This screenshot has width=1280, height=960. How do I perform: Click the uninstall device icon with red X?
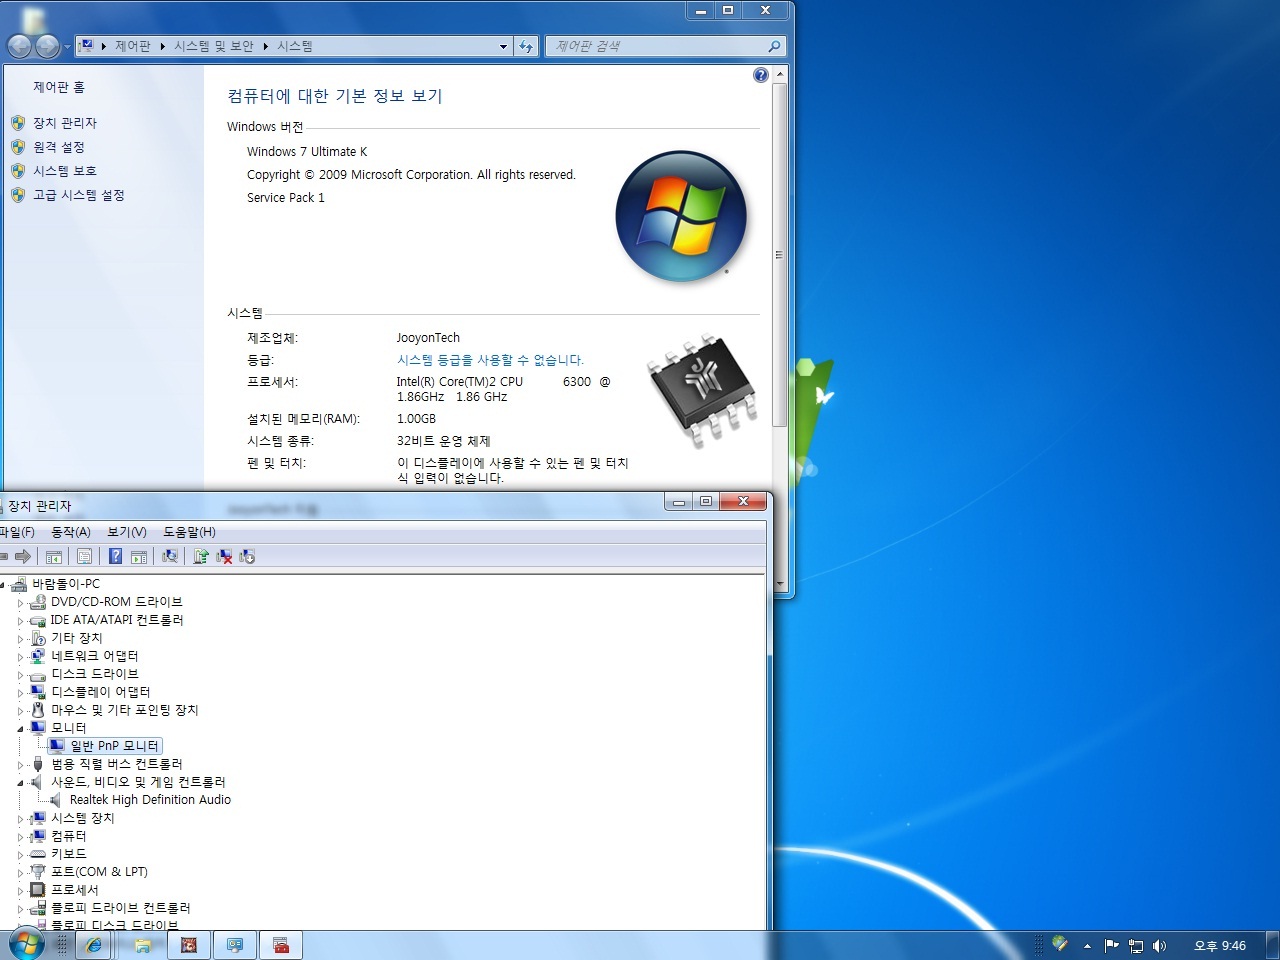click(x=224, y=557)
